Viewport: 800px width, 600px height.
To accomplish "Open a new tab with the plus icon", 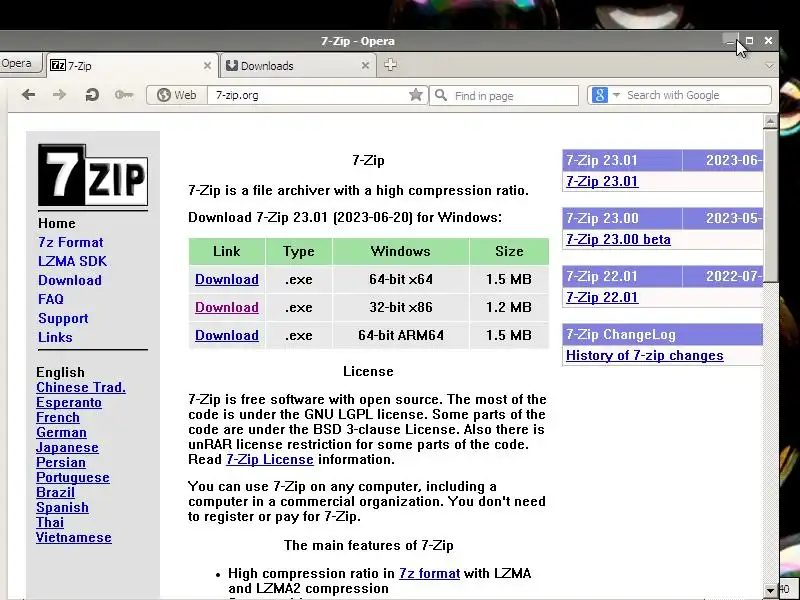I will click(x=390, y=65).
